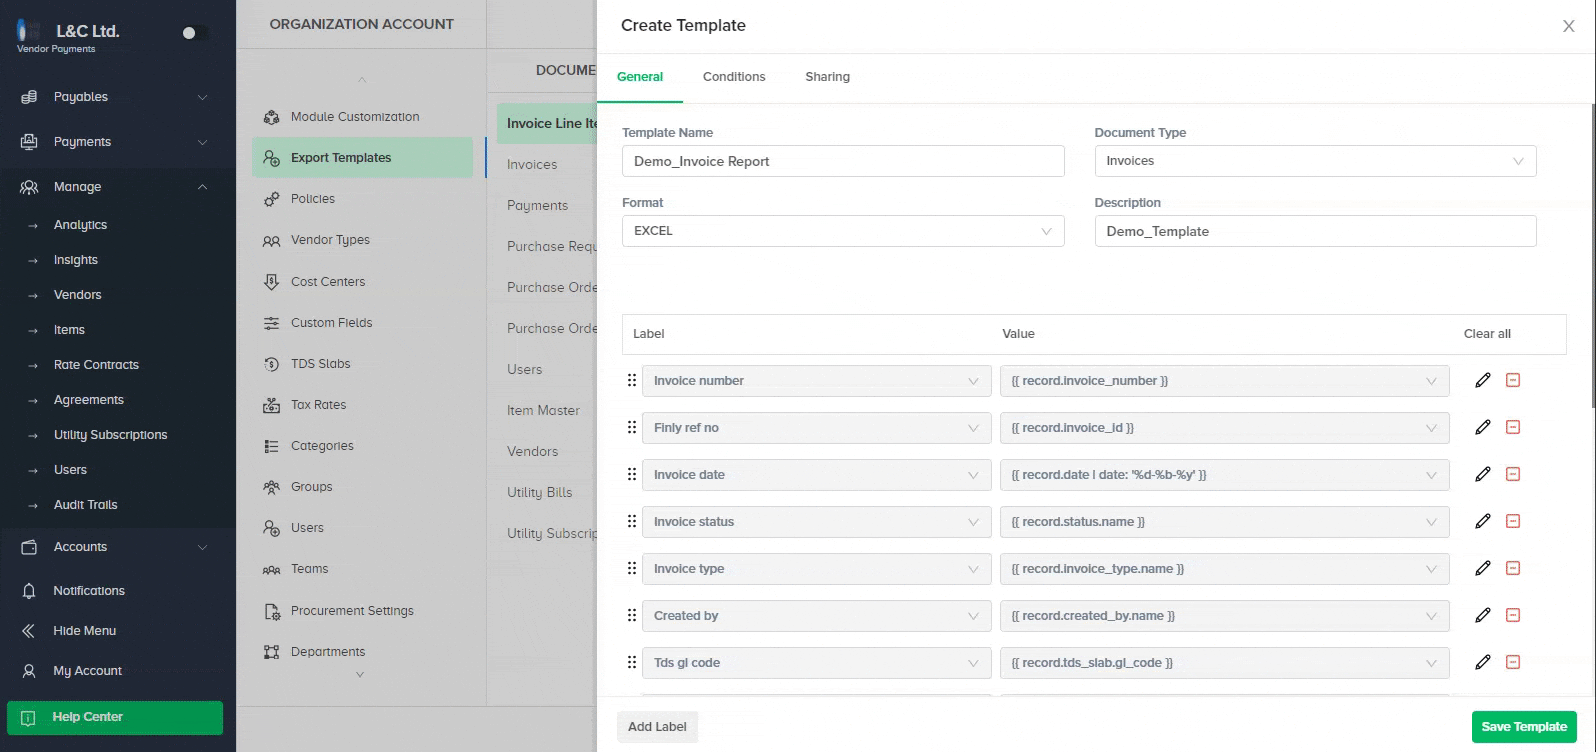Screen dimensions: 1596x752
Task: Remove the Invoice date row with red minus icon
Action: (1513, 474)
